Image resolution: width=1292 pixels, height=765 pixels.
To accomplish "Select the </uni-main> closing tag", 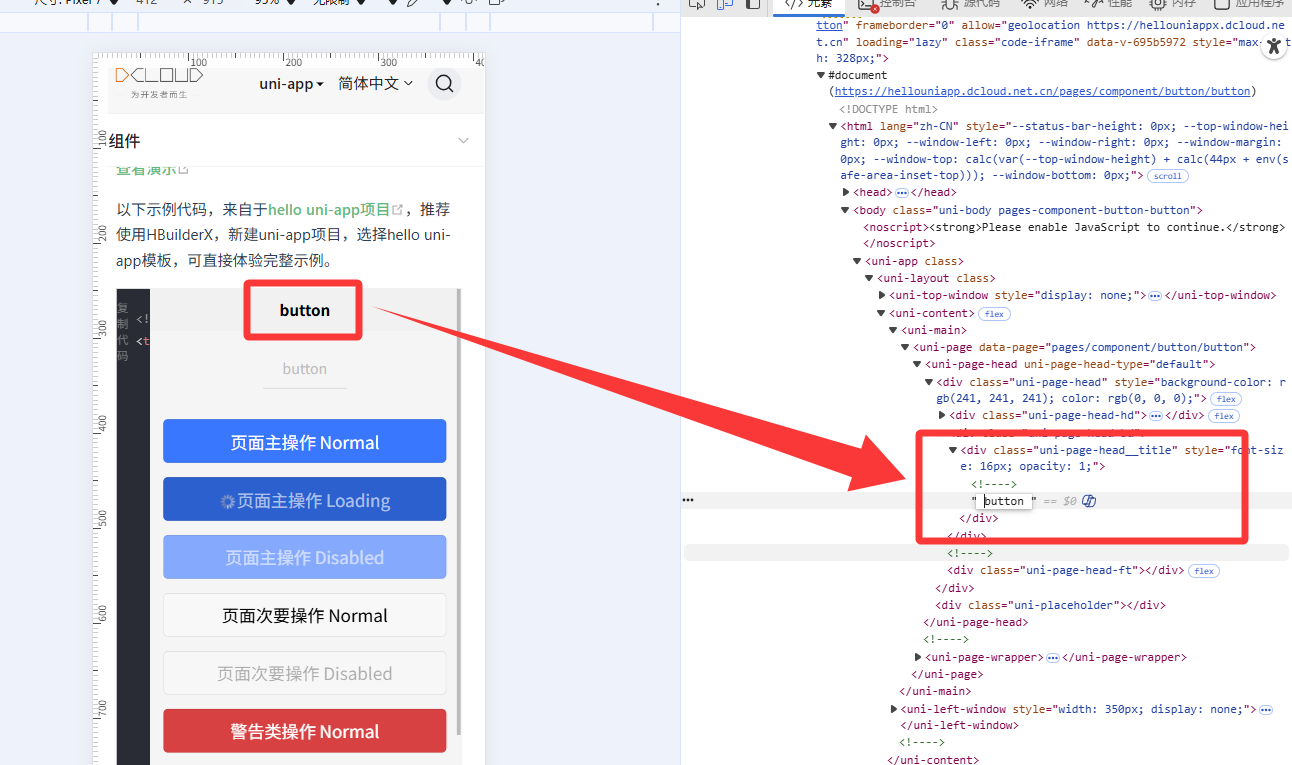I will tap(935, 691).
